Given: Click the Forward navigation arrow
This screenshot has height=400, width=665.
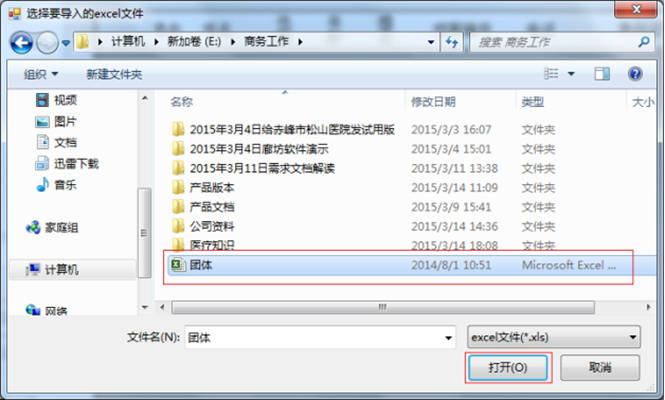Looking at the screenshot, I should pos(47,42).
